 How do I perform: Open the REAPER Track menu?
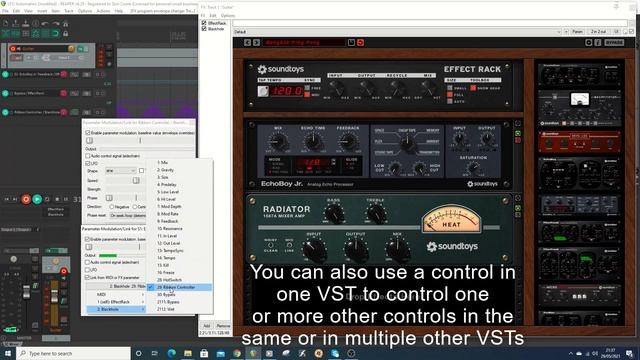coord(69,11)
